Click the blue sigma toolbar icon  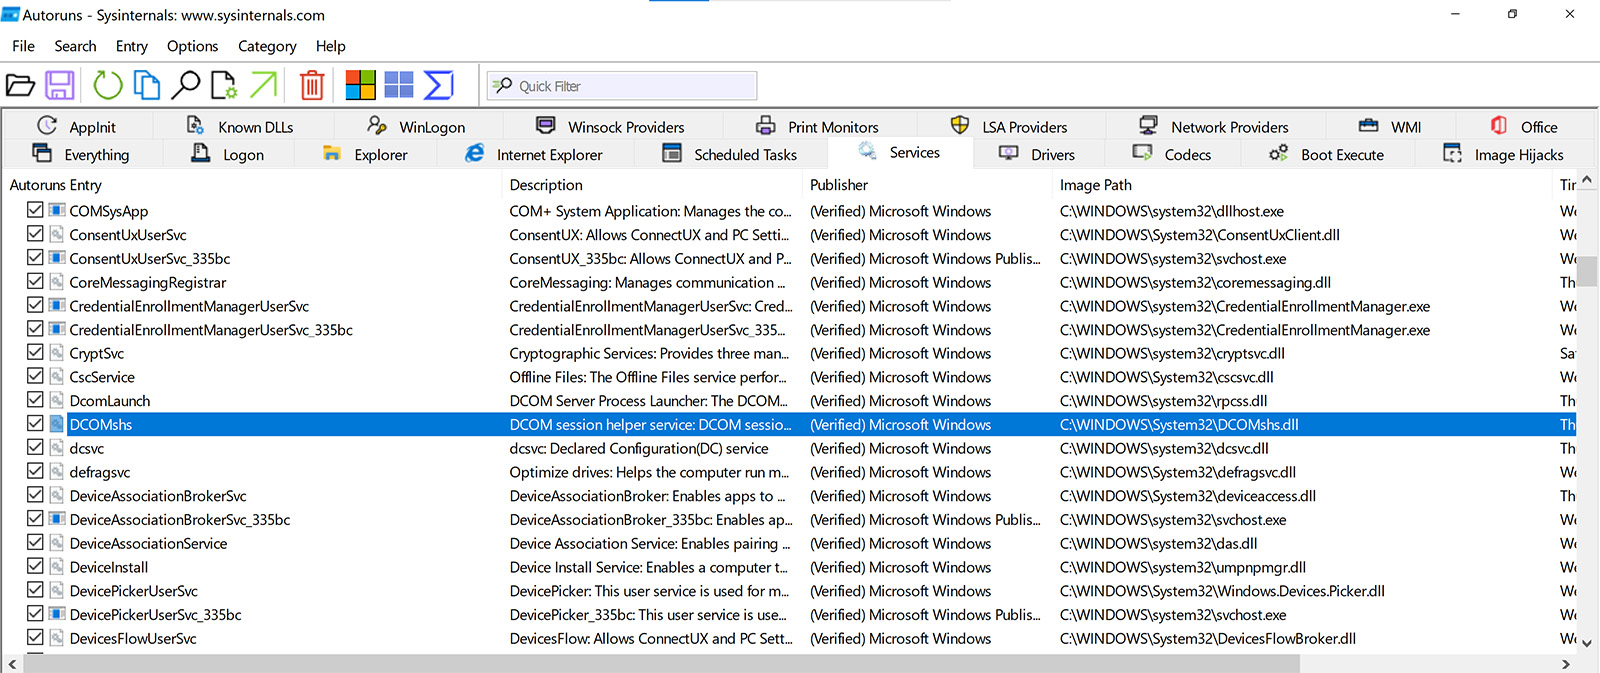(x=439, y=86)
